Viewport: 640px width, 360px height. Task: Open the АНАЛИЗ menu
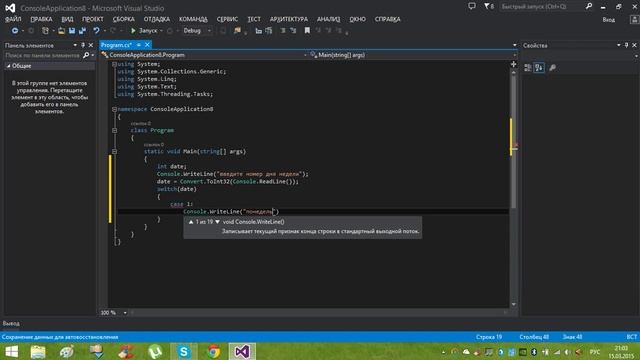pyautogui.click(x=329, y=19)
